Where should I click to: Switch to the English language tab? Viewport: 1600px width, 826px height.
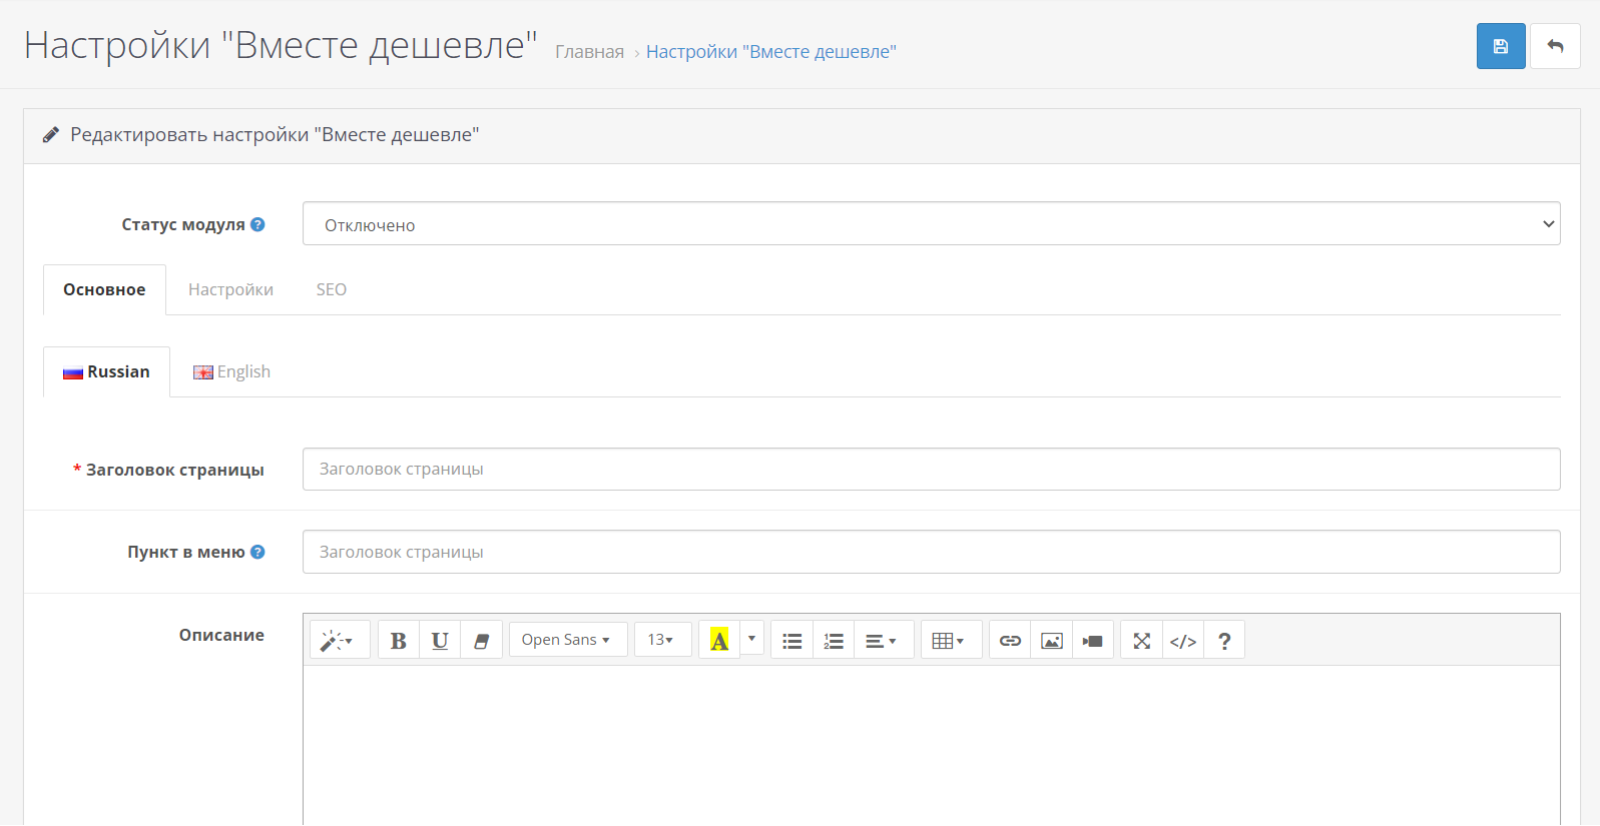pyautogui.click(x=232, y=372)
